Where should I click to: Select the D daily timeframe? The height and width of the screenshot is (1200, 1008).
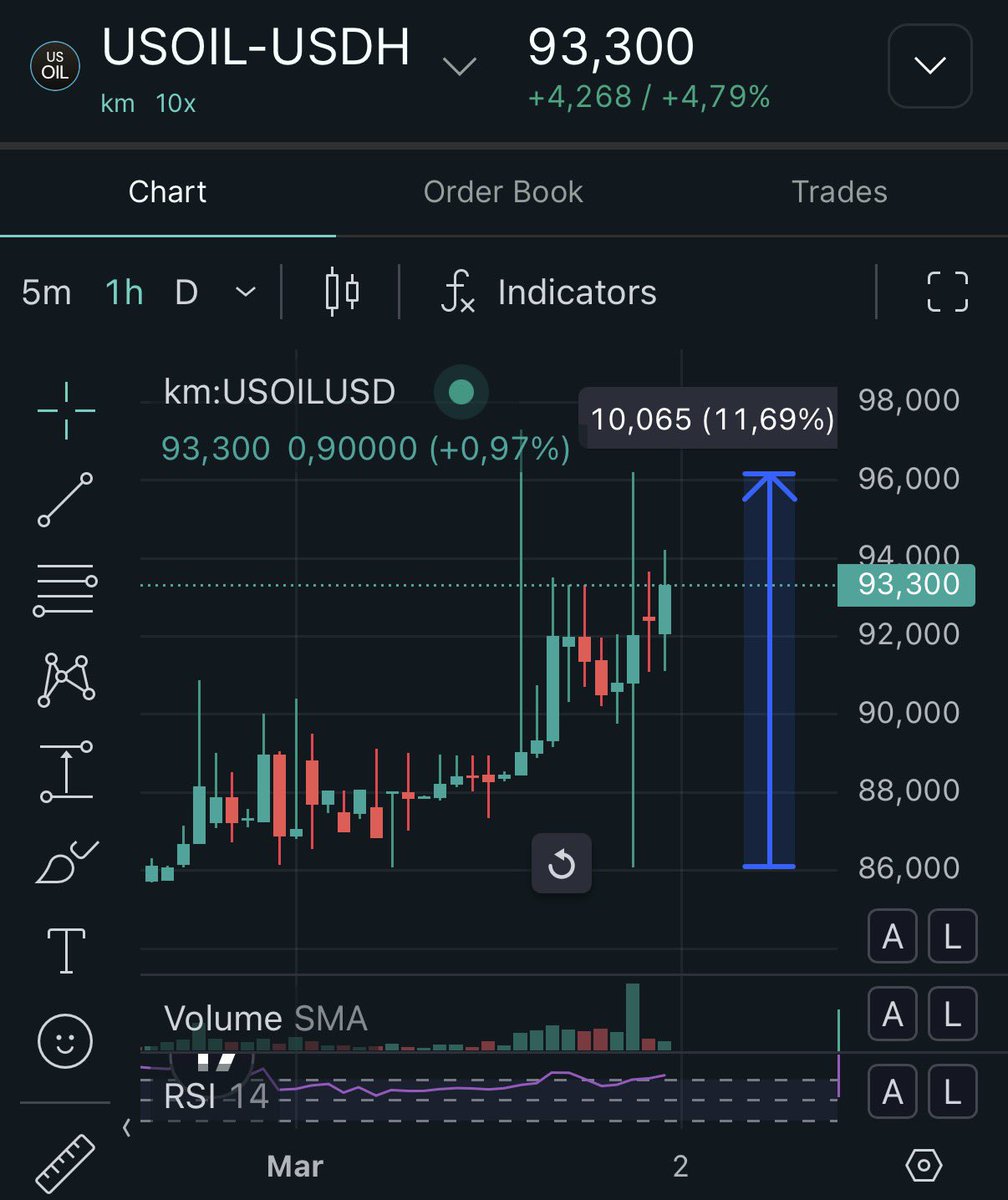click(x=186, y=293)
